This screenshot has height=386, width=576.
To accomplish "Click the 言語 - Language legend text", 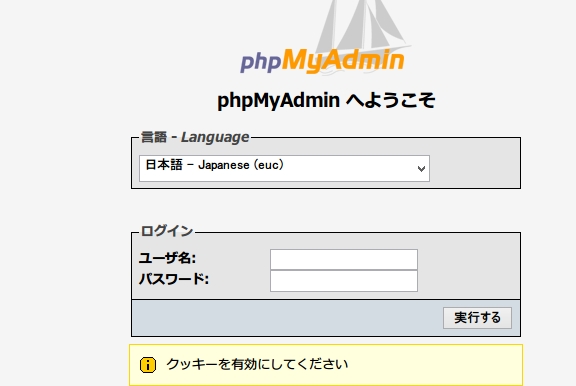I will coord(195,137).
